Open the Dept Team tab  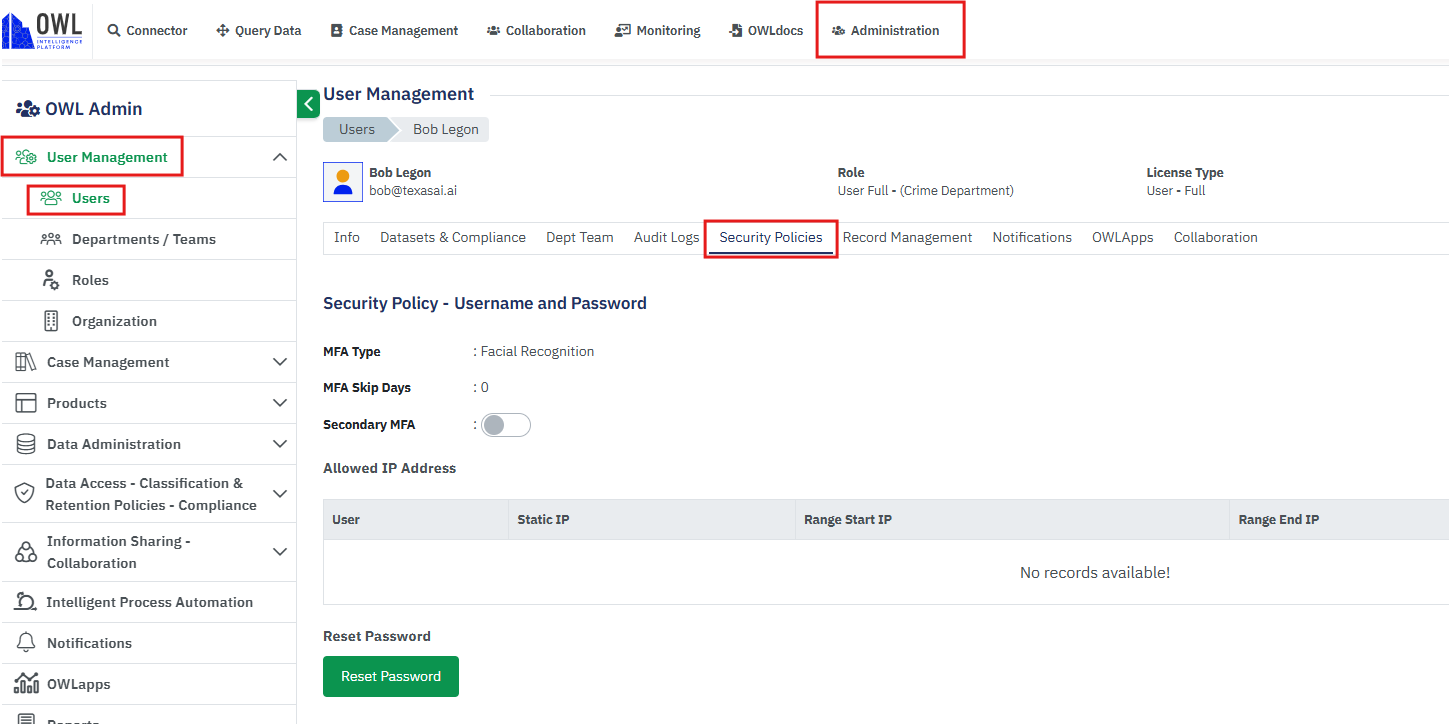580,237
